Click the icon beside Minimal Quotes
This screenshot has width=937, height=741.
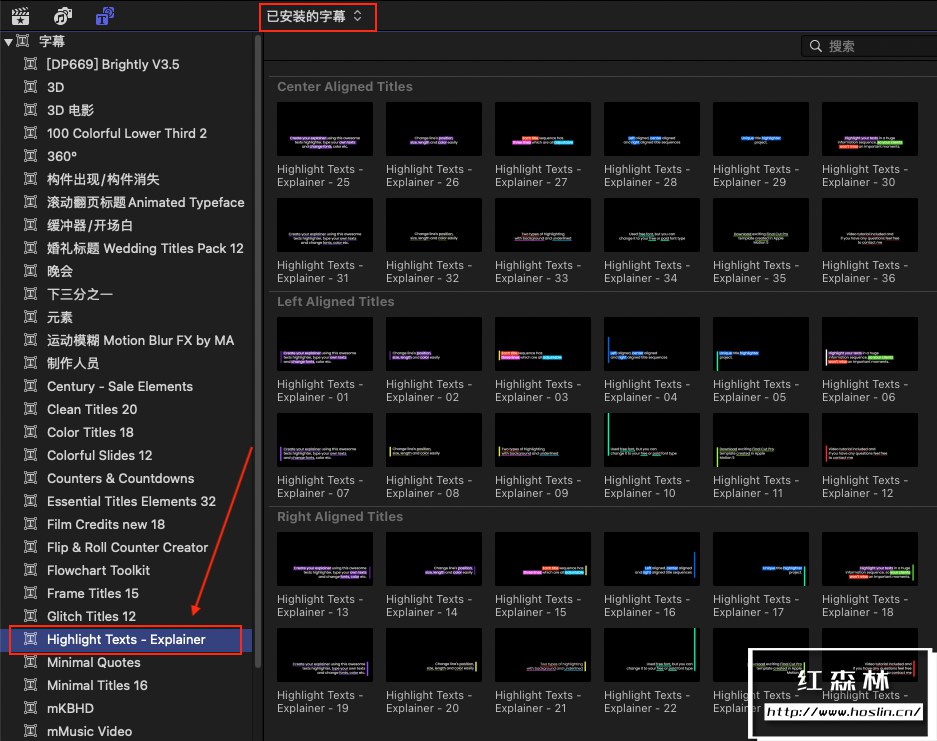[30, 662]
